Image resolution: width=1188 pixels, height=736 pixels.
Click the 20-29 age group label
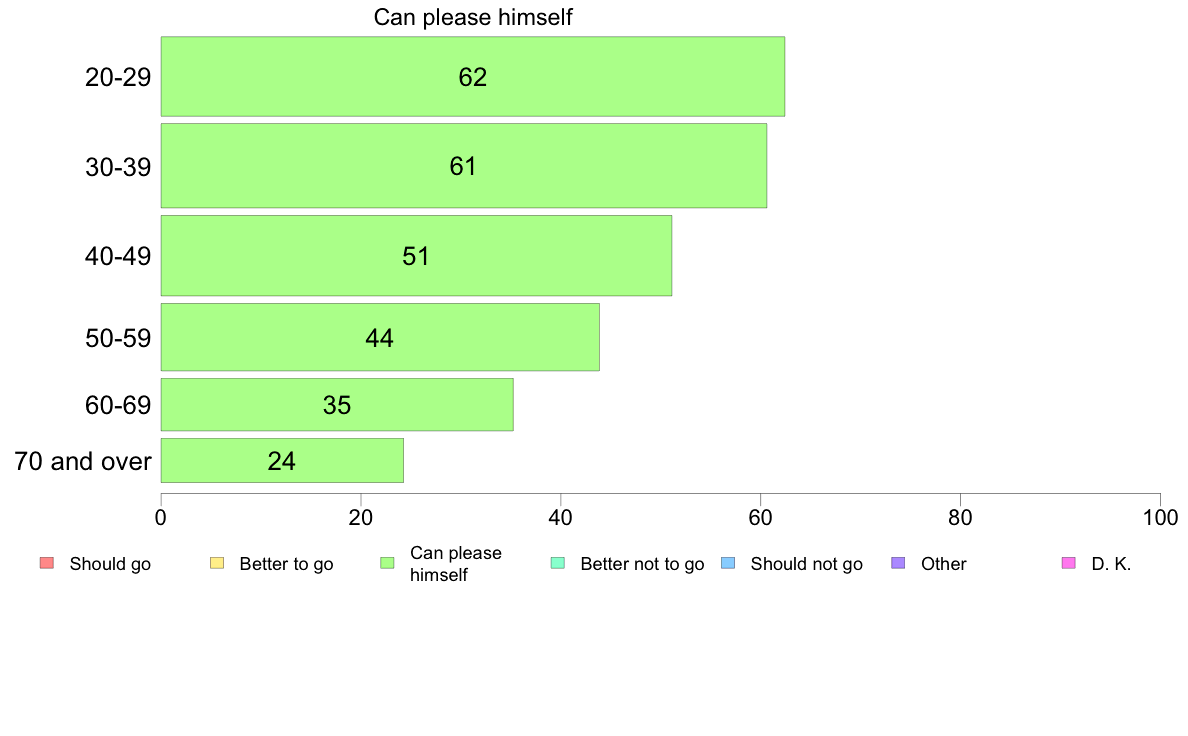tap(118, 77)
